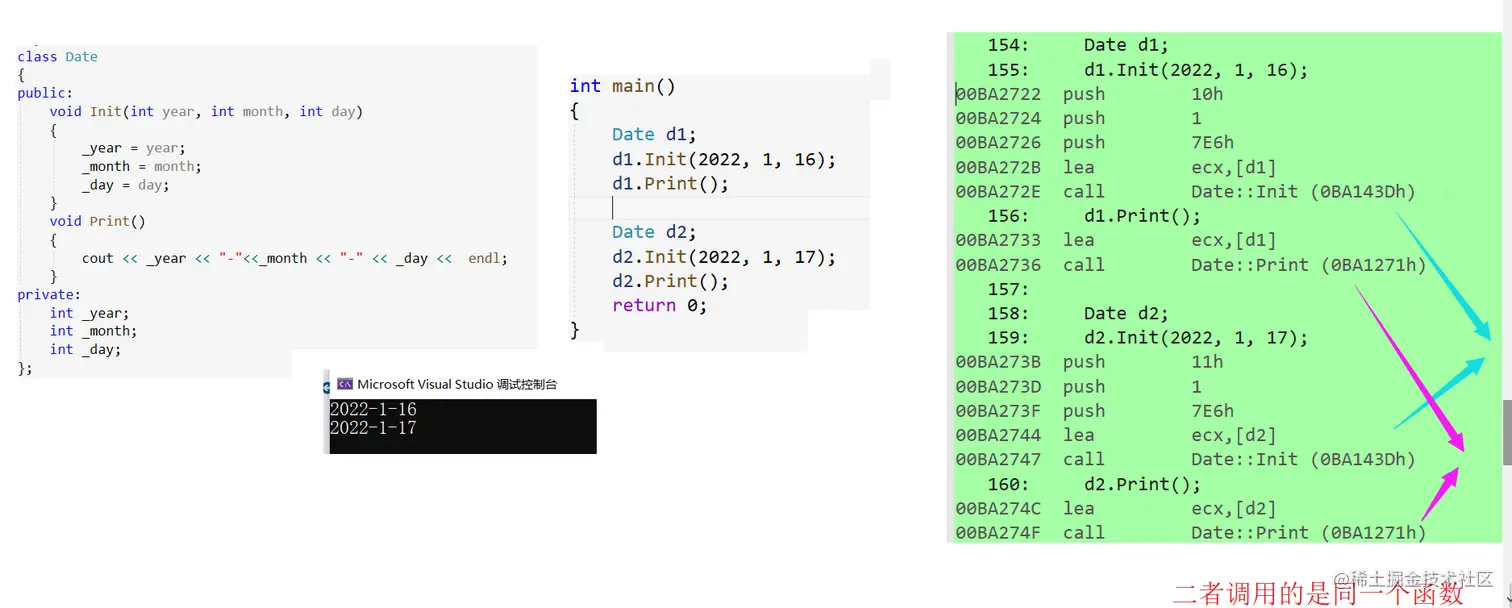1512x608 pixels.
Task: Click the 'private:' access specifier
Action: coord(49,295)
